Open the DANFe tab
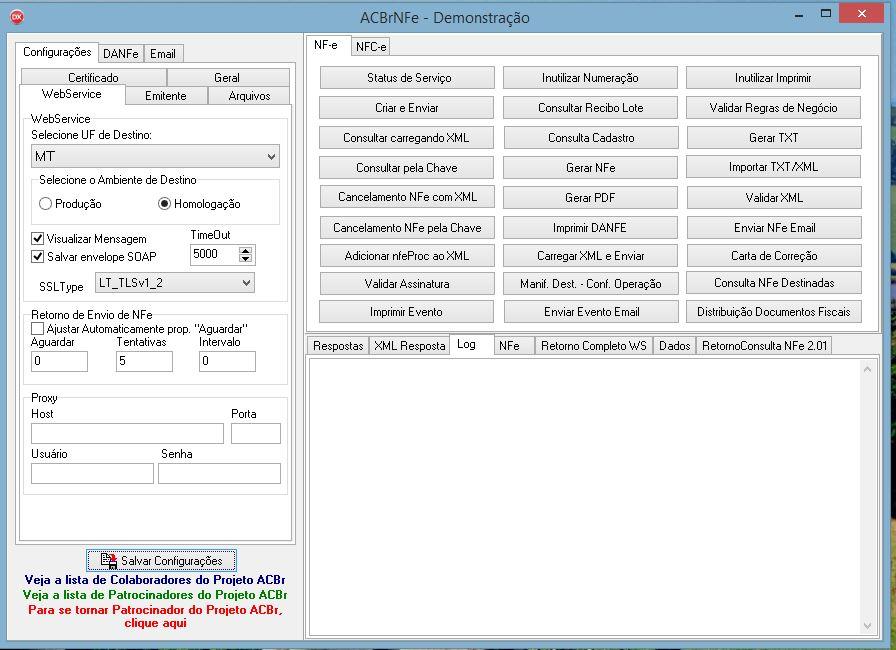Screen dimensions: 896x650 121,54
